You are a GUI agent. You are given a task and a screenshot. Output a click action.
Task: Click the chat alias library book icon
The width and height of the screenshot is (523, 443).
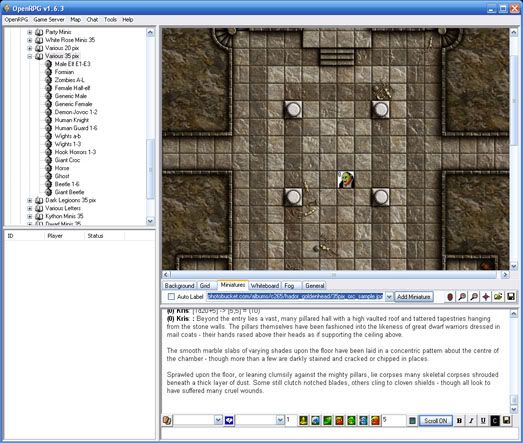pos(167,420)
